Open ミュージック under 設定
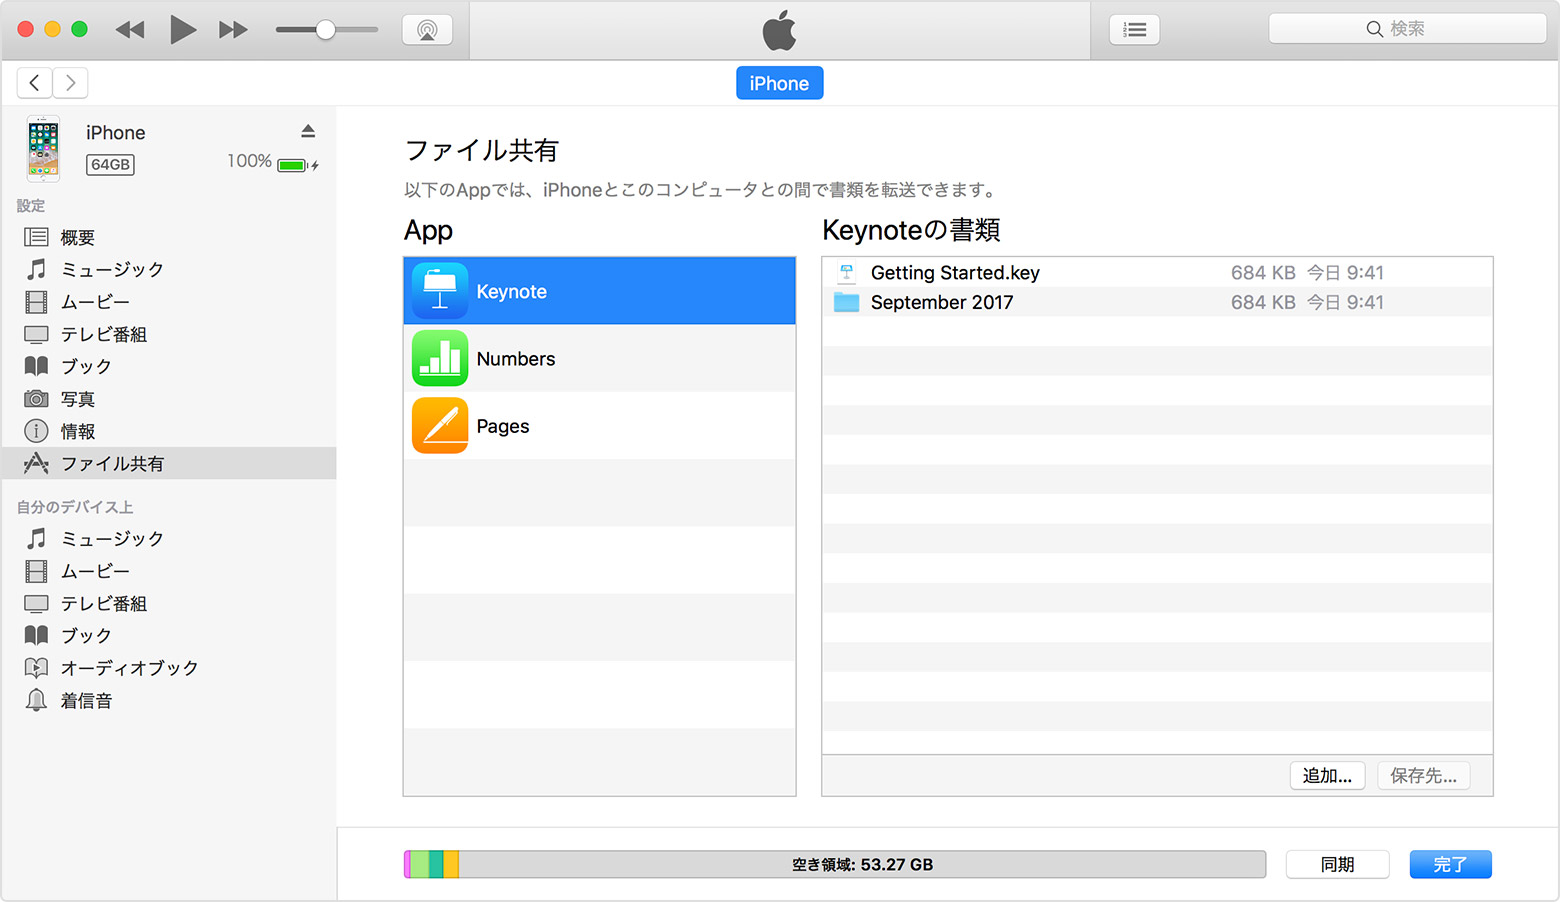This screenshot has width=1560, height=902. 168,269
